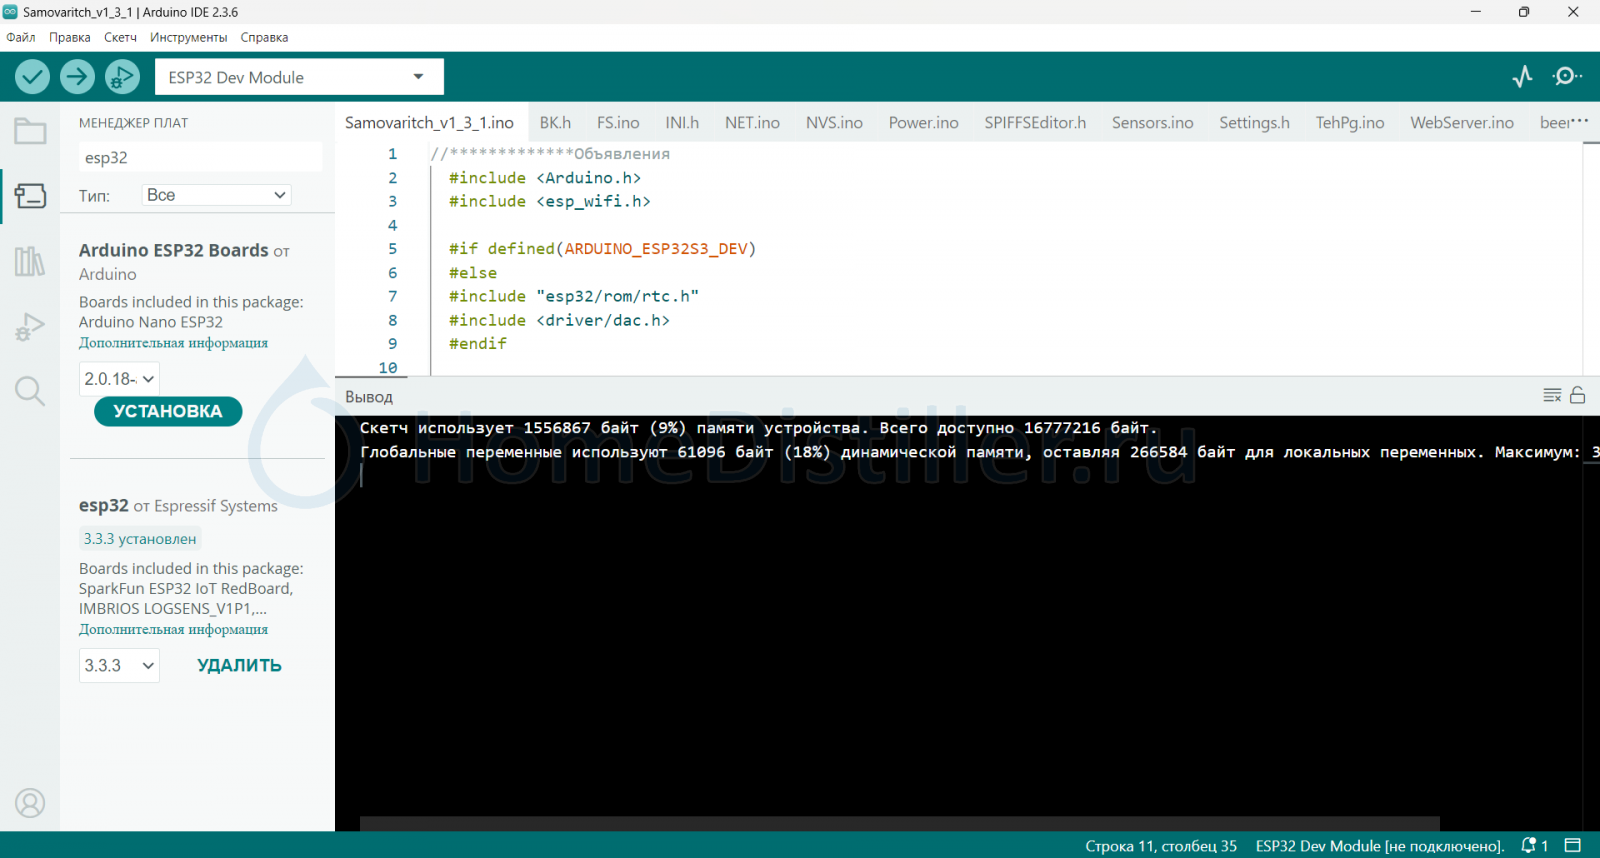This screenshot has width=1600, height=858.
Task: Open the Serial Plotter
Action: [x=1522, y=77]
